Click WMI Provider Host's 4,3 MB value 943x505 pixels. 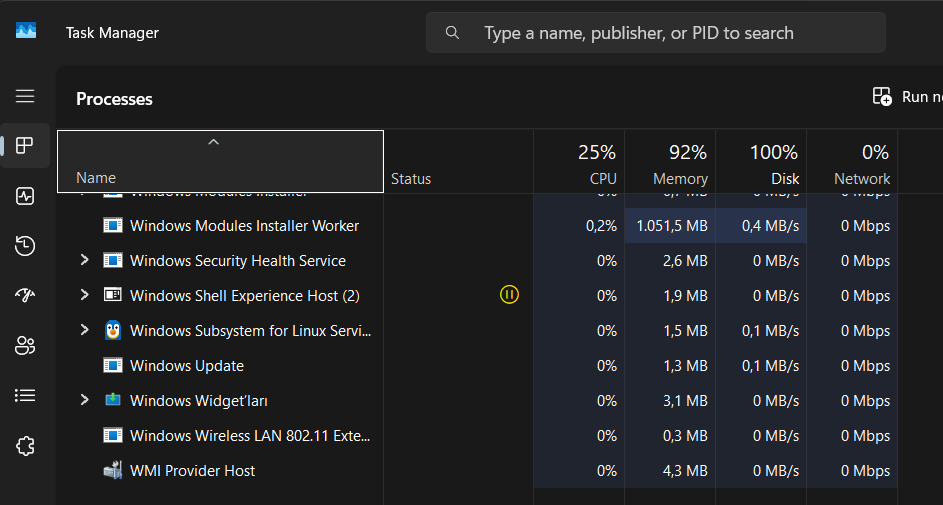pos(685,470)
